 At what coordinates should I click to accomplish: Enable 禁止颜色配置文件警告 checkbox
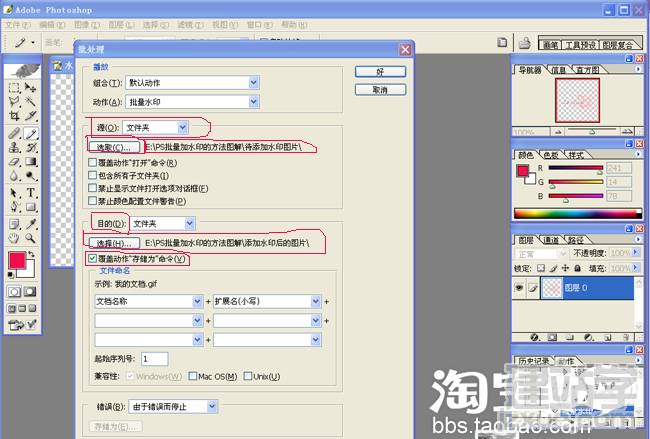coord(92,201)
